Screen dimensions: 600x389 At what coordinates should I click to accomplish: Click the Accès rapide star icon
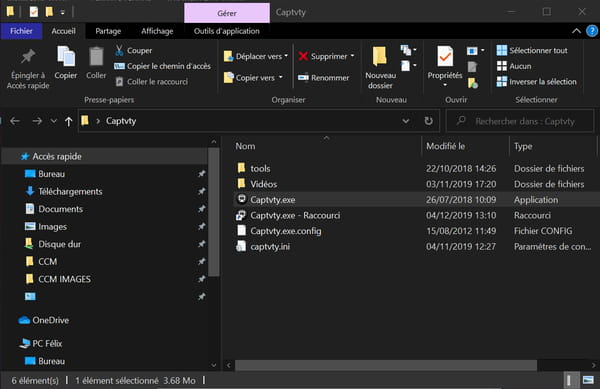[x=25, y=156]
